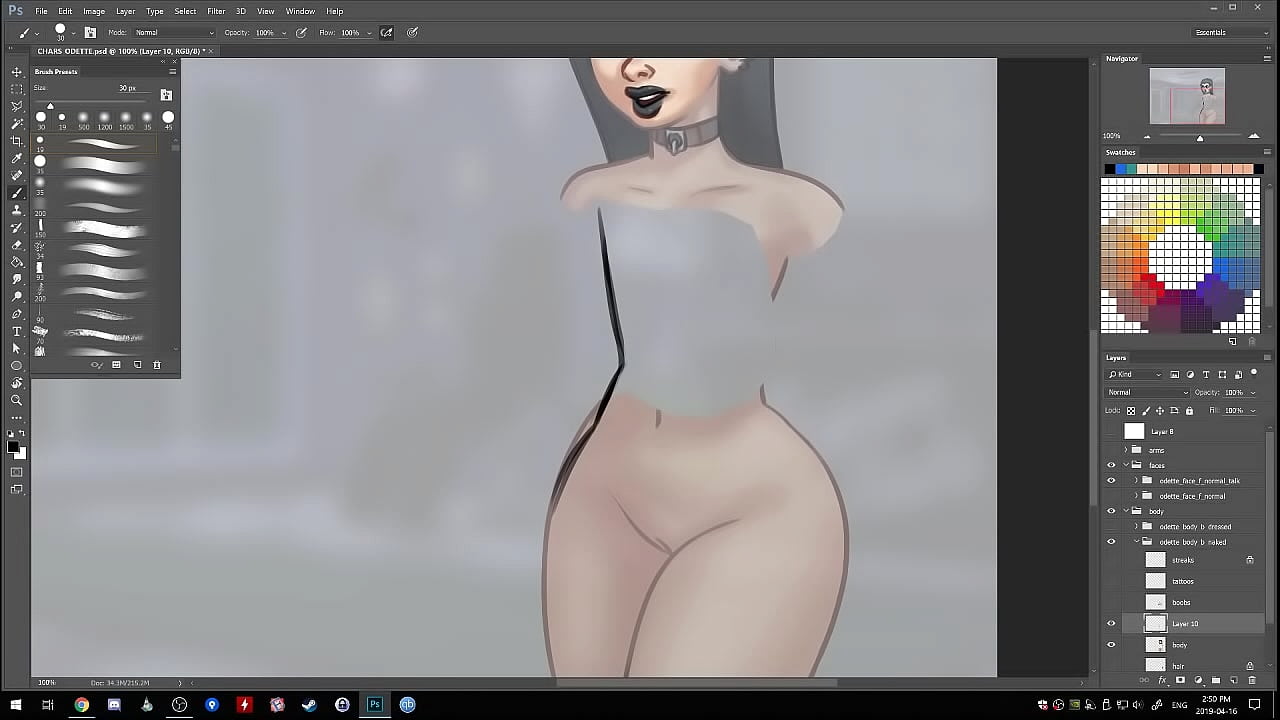Open the Layer menu
Image resolution: width=1280 pixels, height=720 pixels.
click(125, 11)
